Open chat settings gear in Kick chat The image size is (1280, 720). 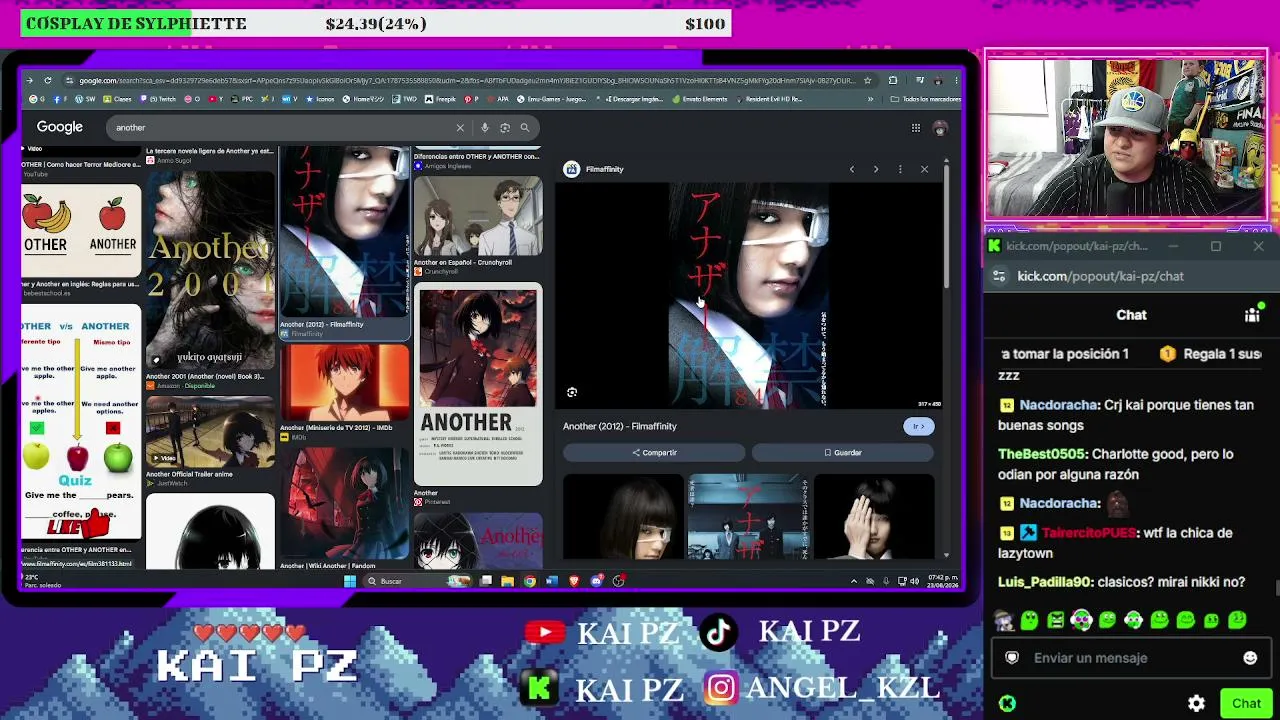[x=1196, y=703]
